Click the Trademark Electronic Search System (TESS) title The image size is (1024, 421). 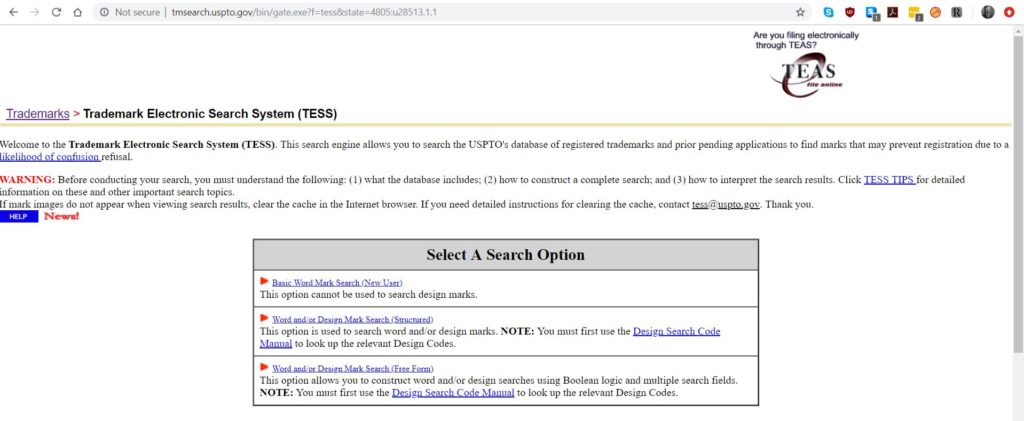click(210, 114)
